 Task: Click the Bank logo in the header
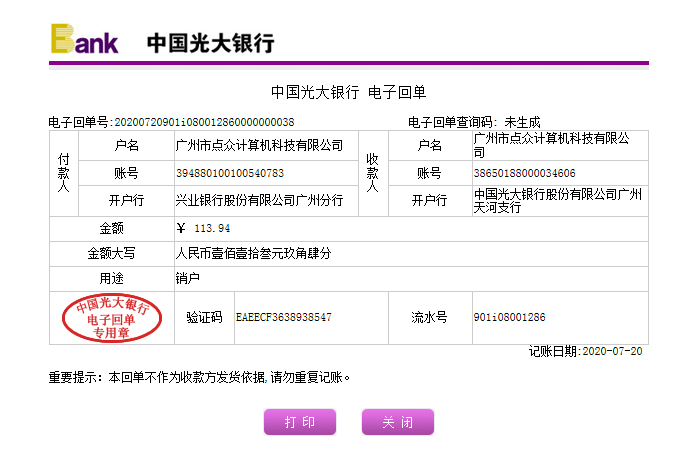[84, 39]
